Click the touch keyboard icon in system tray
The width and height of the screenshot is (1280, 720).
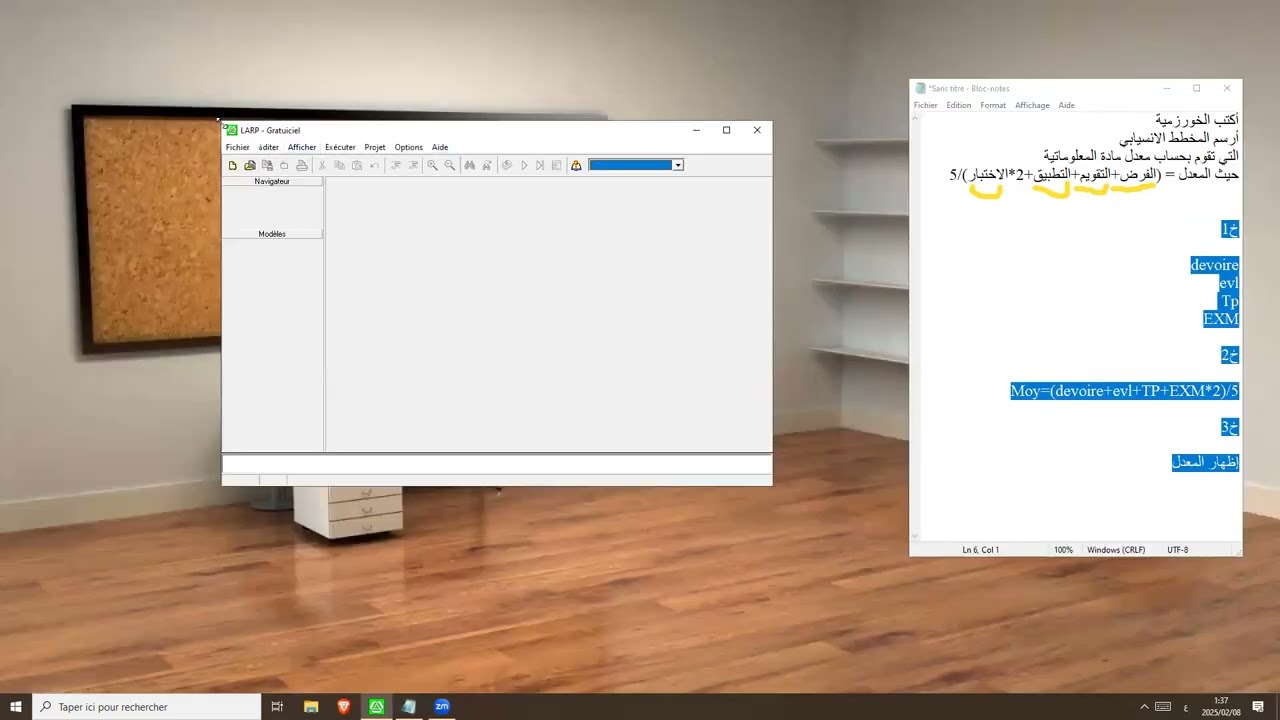[x=1163, y=706]
